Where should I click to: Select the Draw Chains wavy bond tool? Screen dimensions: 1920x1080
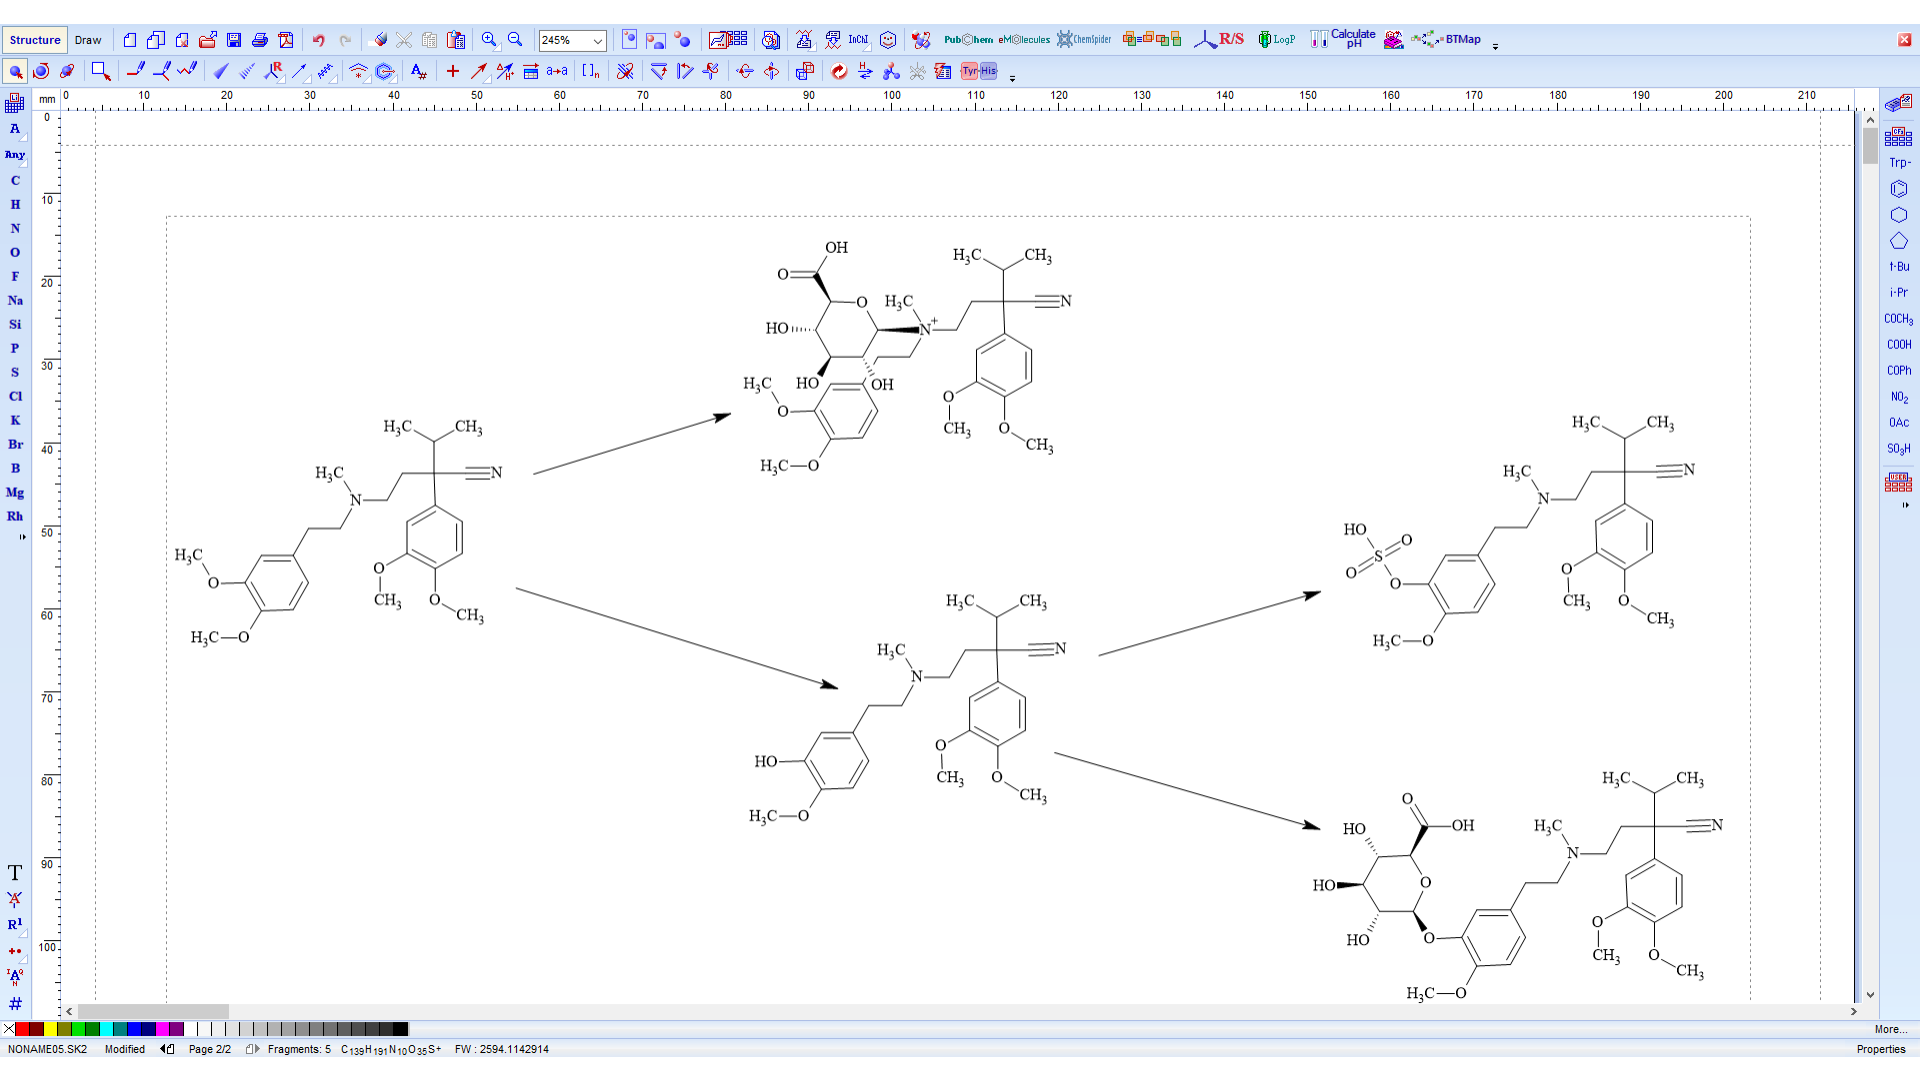tap(187, 71)
